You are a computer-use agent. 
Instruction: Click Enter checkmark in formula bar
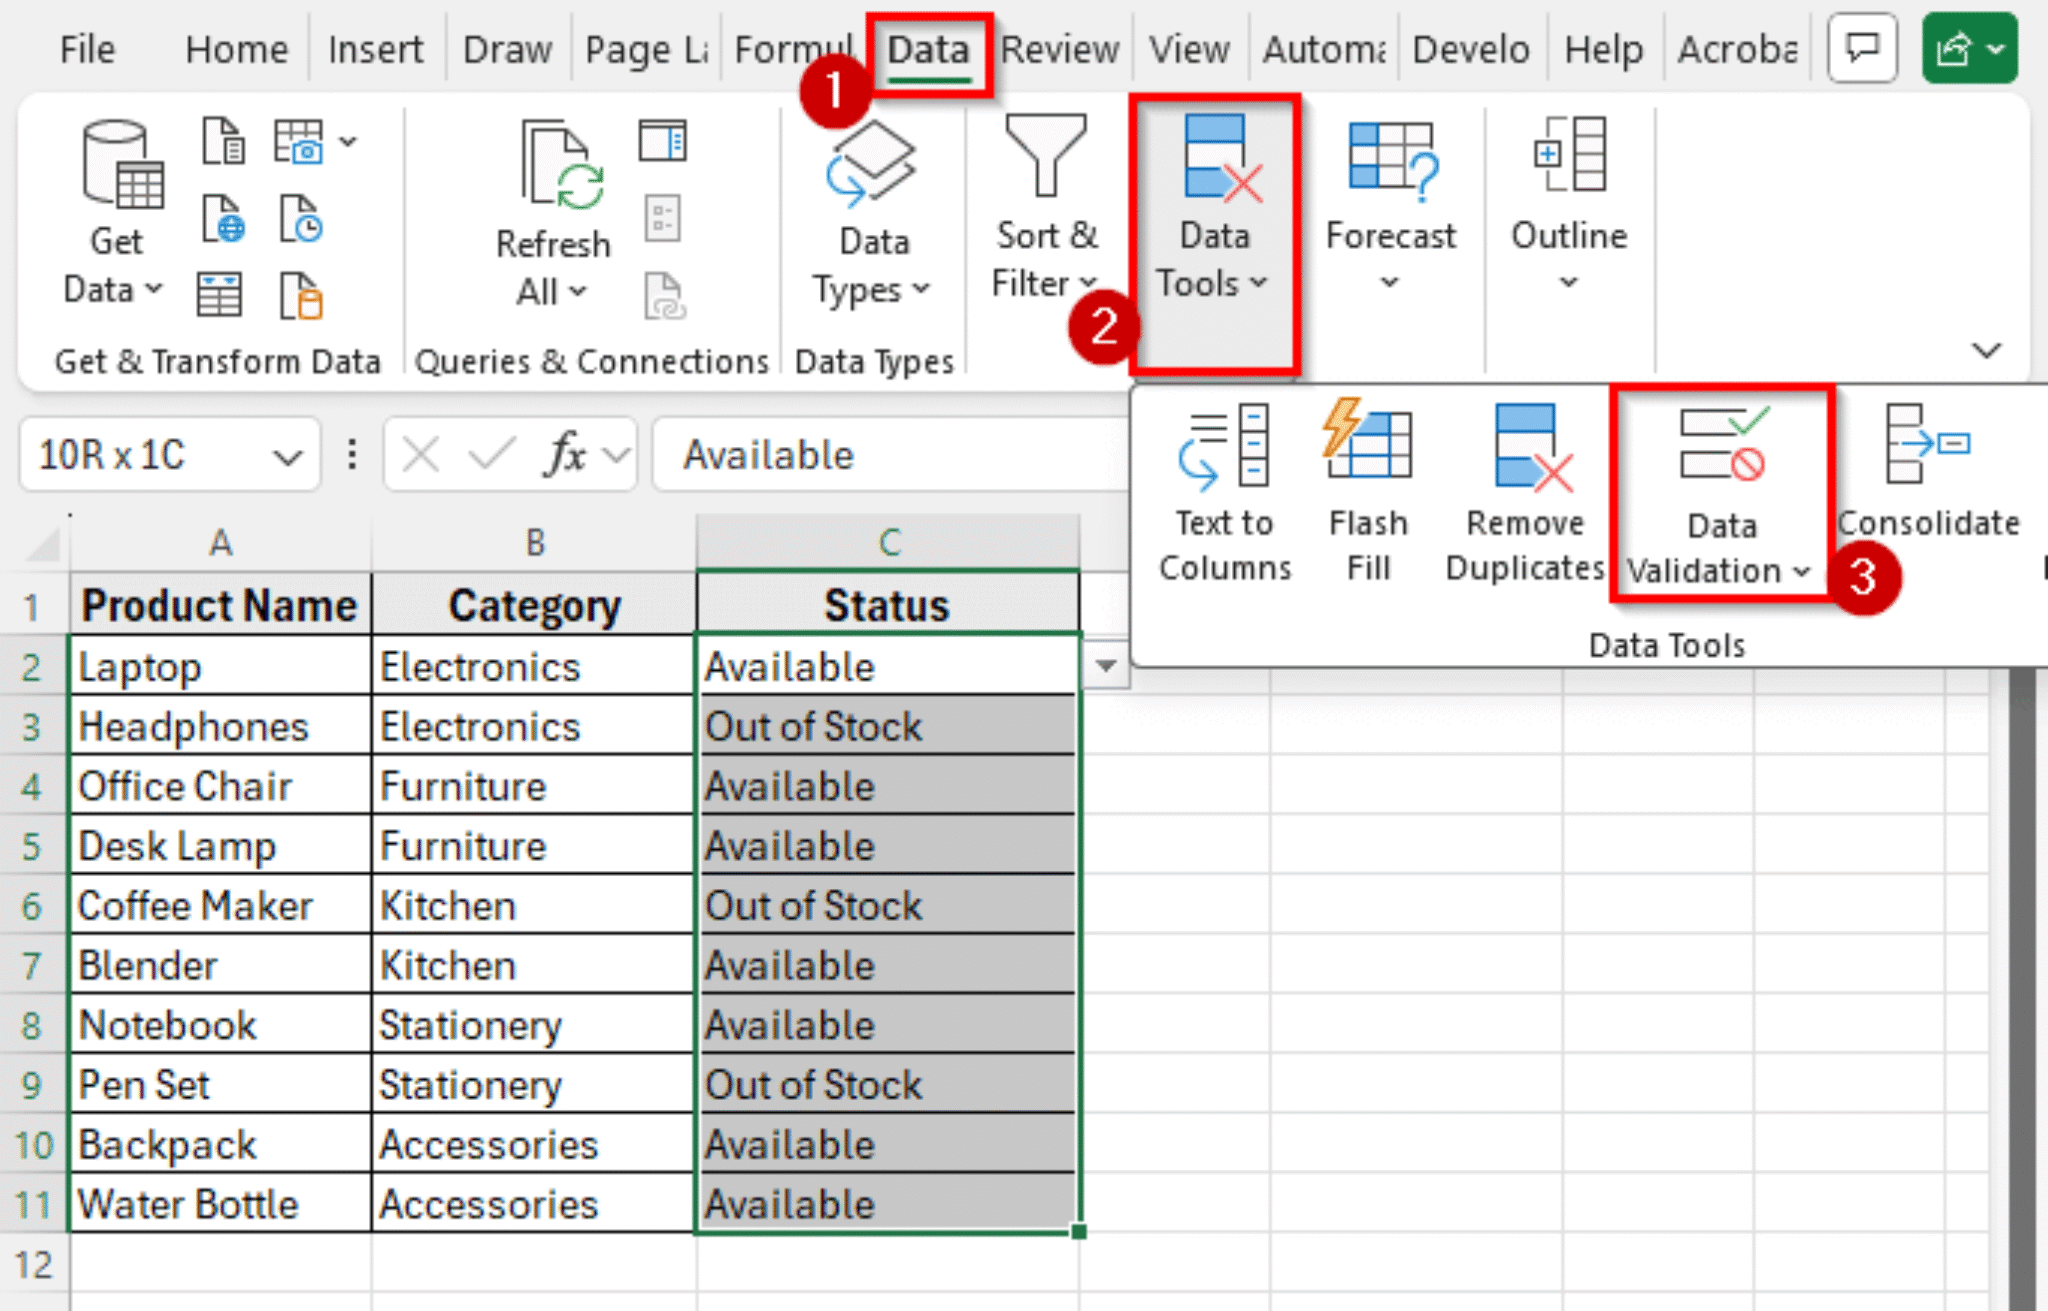pyautogui.click(x=492, y=456)
